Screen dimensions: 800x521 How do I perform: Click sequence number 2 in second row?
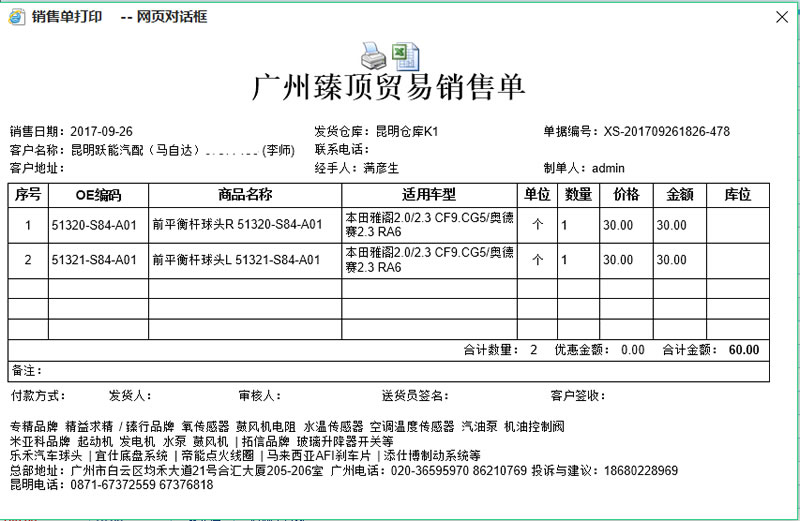(x=28, y=260)
